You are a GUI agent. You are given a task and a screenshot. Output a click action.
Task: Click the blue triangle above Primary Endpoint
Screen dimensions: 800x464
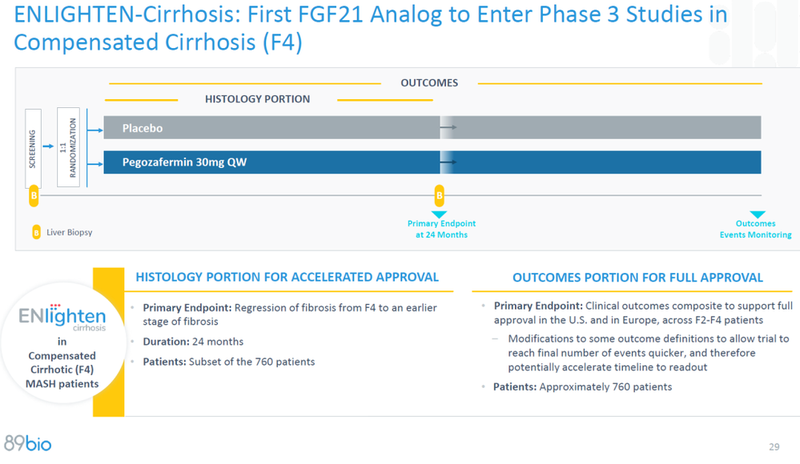[439, 214]
